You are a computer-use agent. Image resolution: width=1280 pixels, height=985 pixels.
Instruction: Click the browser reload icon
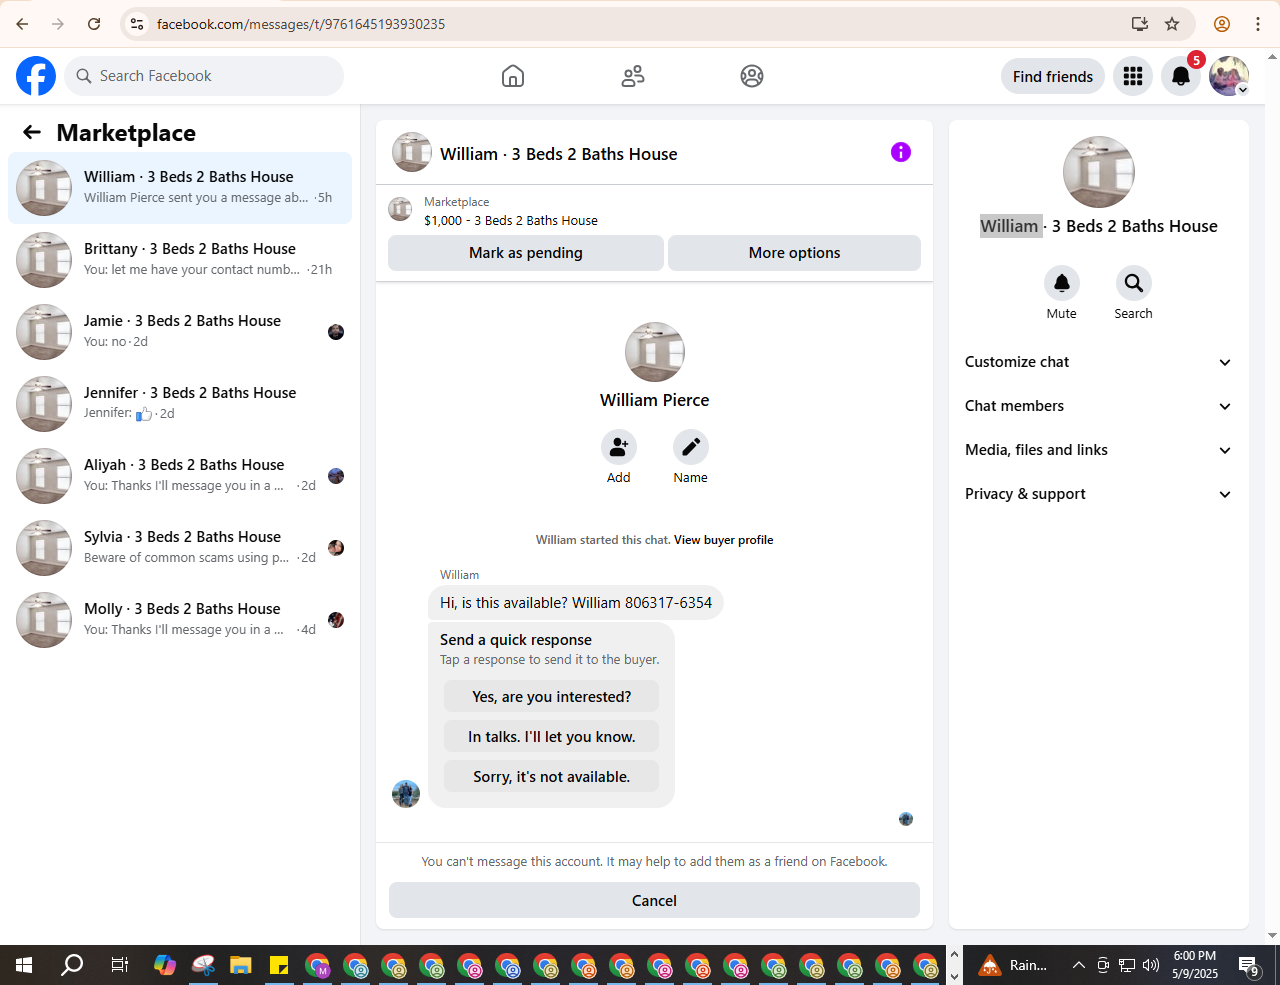tap(94, 24)
